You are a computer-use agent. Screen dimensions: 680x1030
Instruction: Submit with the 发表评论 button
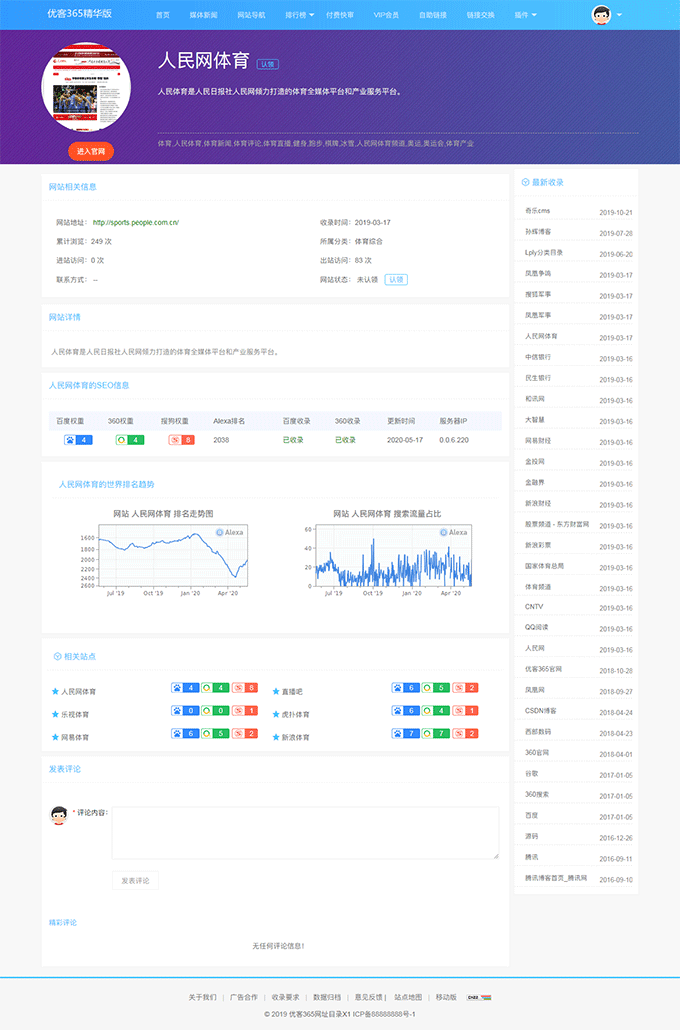point(135,881)
